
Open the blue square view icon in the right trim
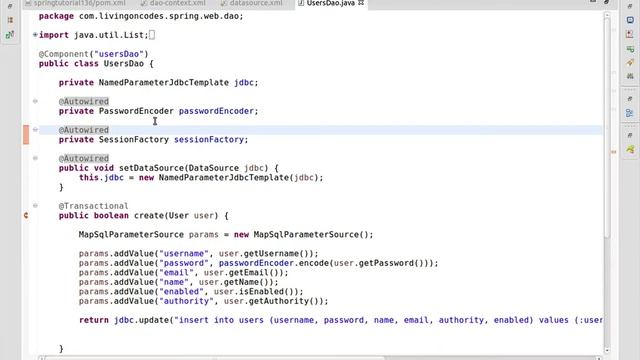pos(630,20)
